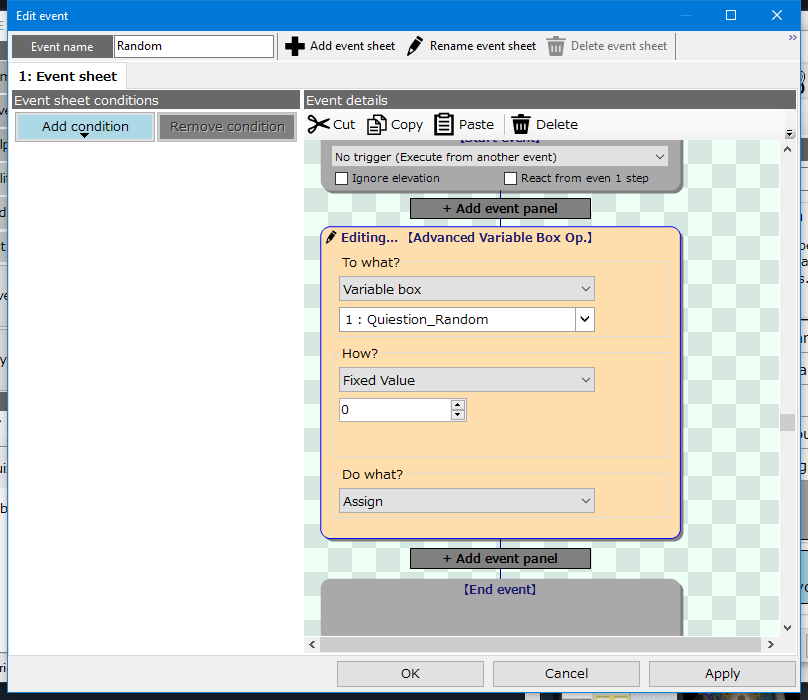Click the horizontal scrollbar right arrow

click(771, 644)
